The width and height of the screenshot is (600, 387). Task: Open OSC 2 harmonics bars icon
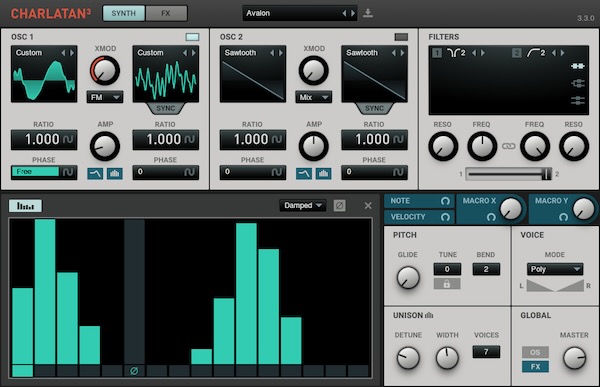pyautogui.click(x=323, y=174)
